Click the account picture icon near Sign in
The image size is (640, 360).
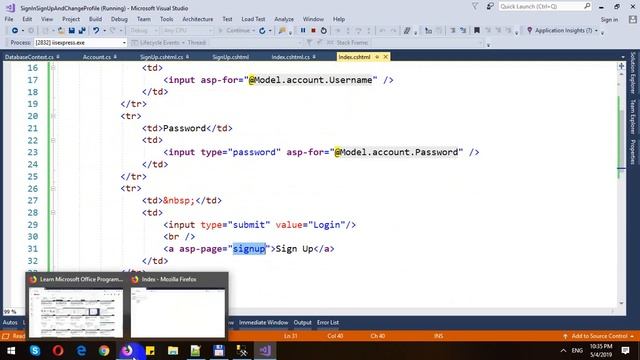[x=633, y=19]
